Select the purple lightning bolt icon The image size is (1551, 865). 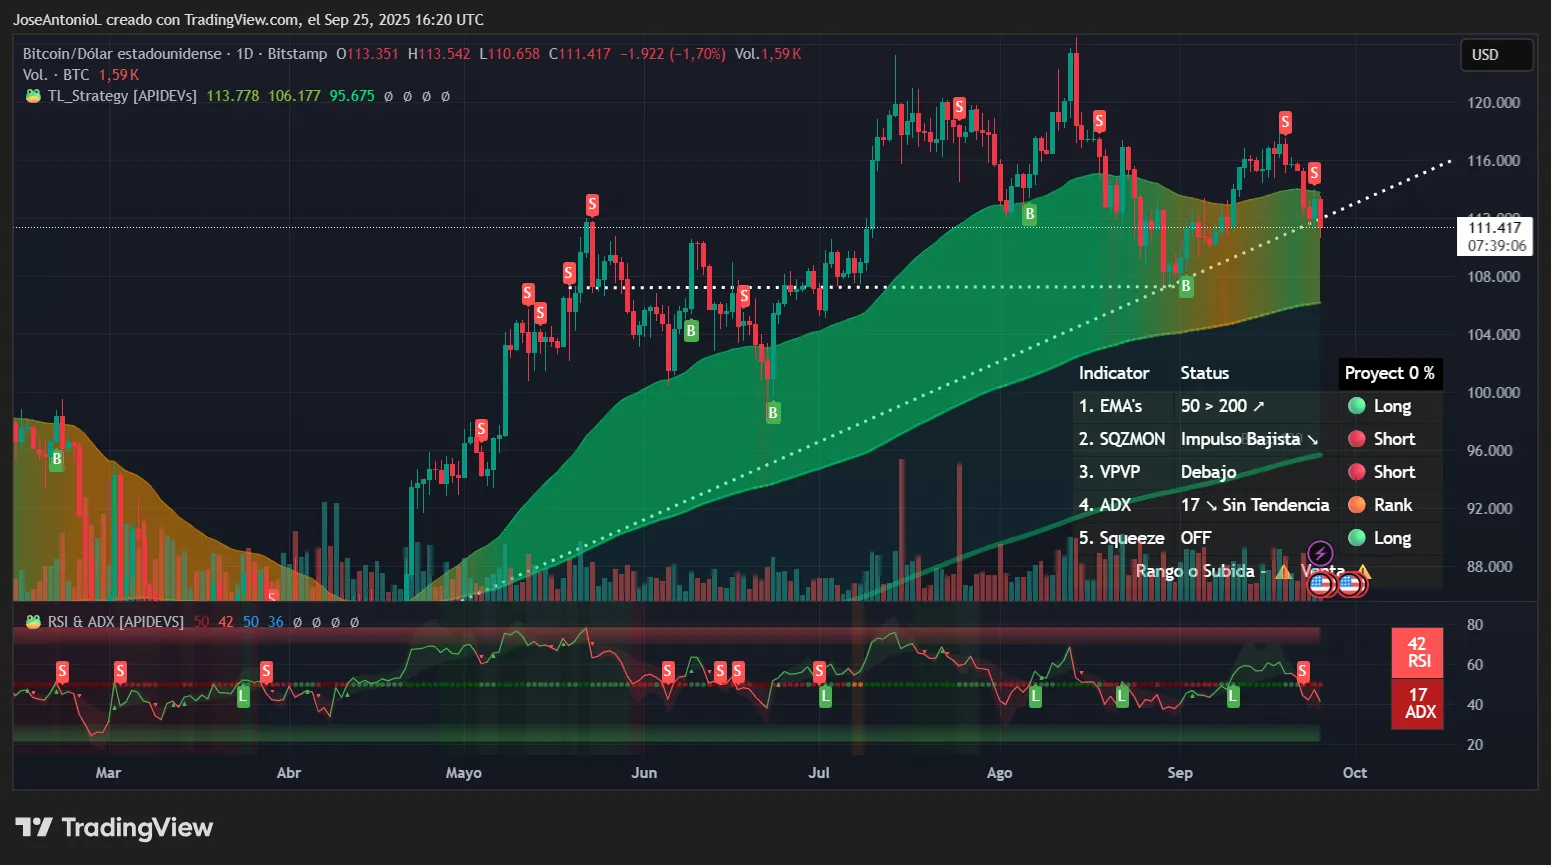(1320, 552)
